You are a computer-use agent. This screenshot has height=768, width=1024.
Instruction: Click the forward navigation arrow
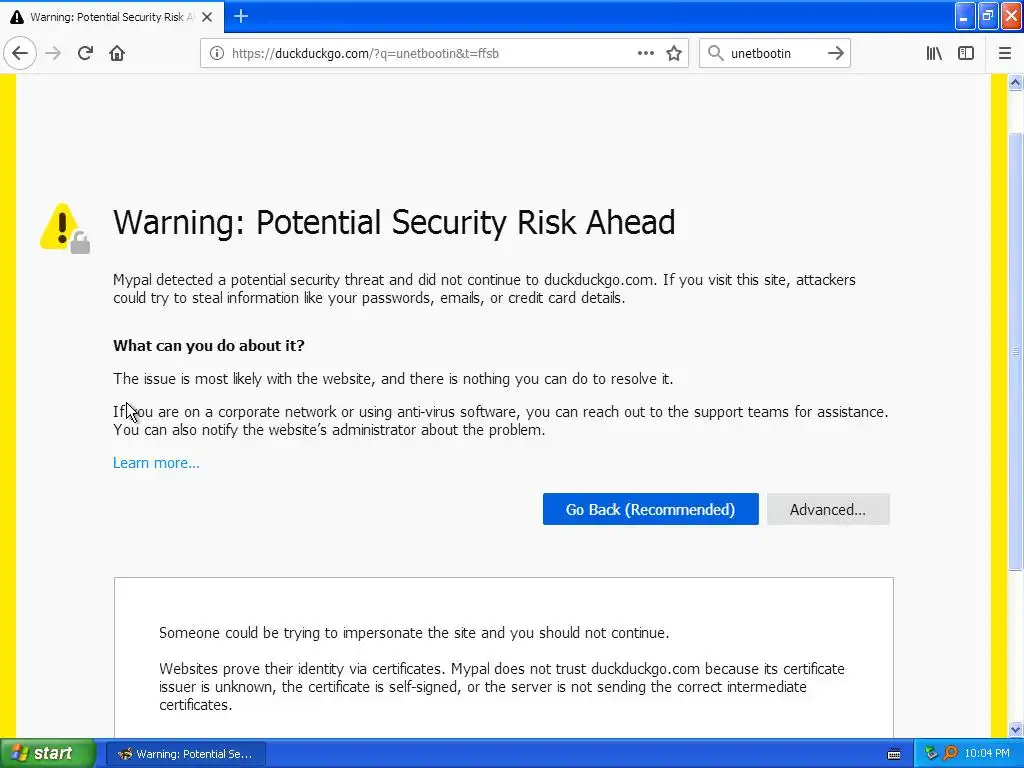coord(53,53)
